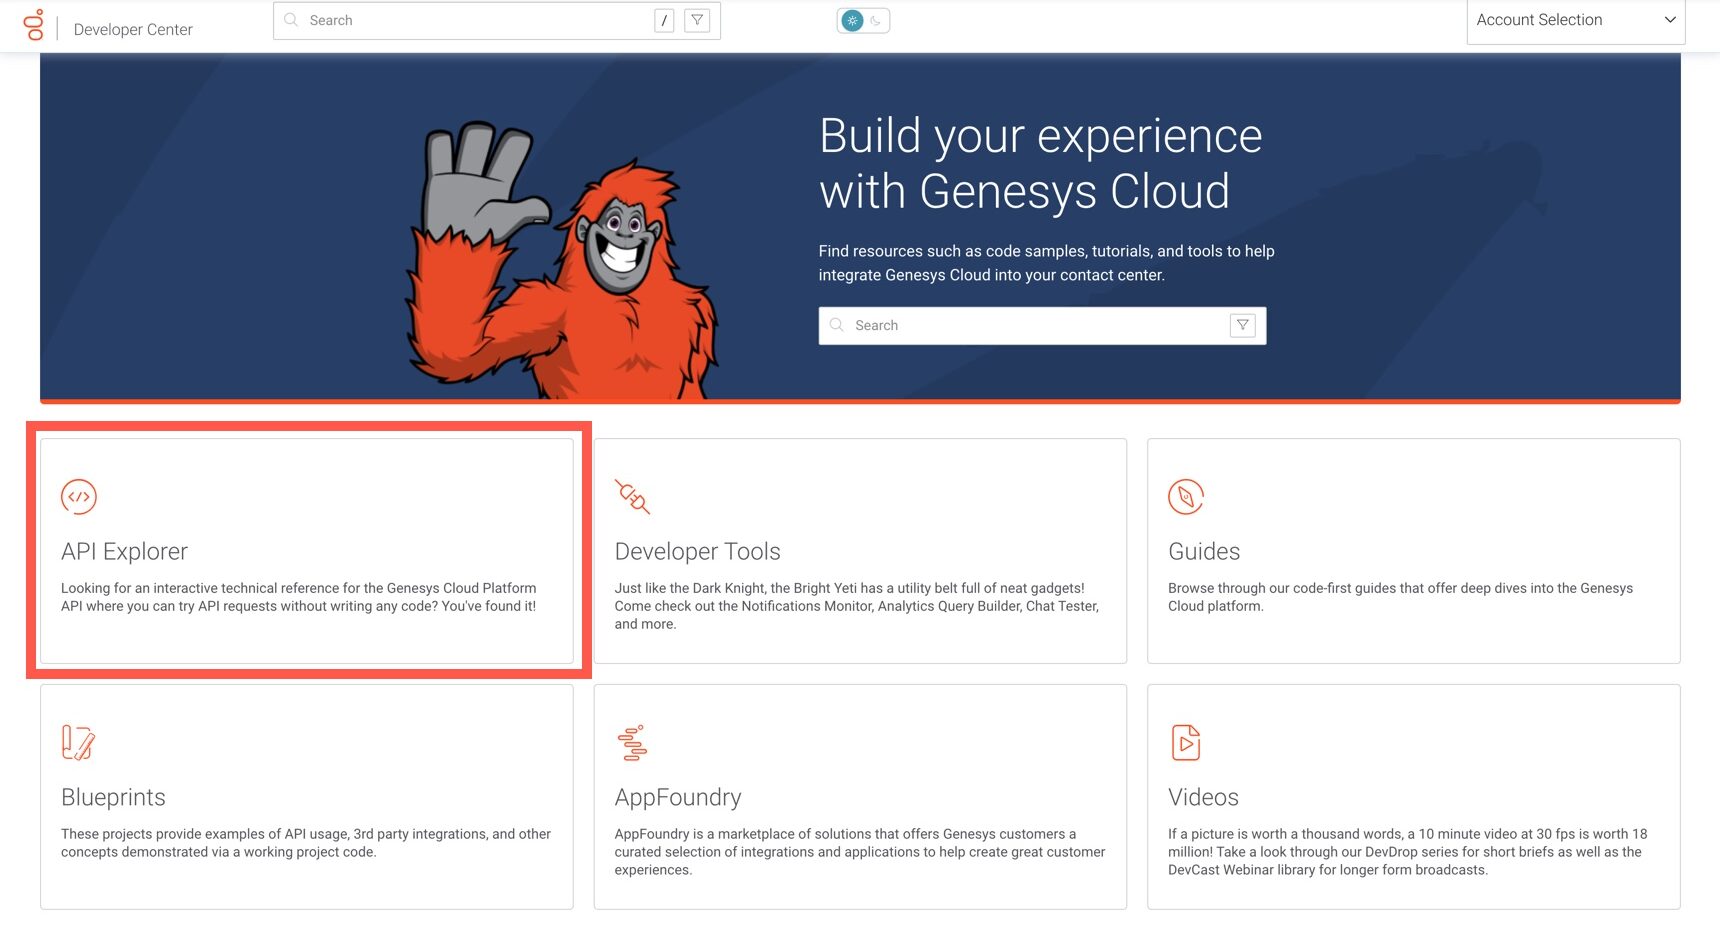This screenshot has height=925, width=1720.
Task: Open filter in hero banner search
Action: [x=1242, y=325]
